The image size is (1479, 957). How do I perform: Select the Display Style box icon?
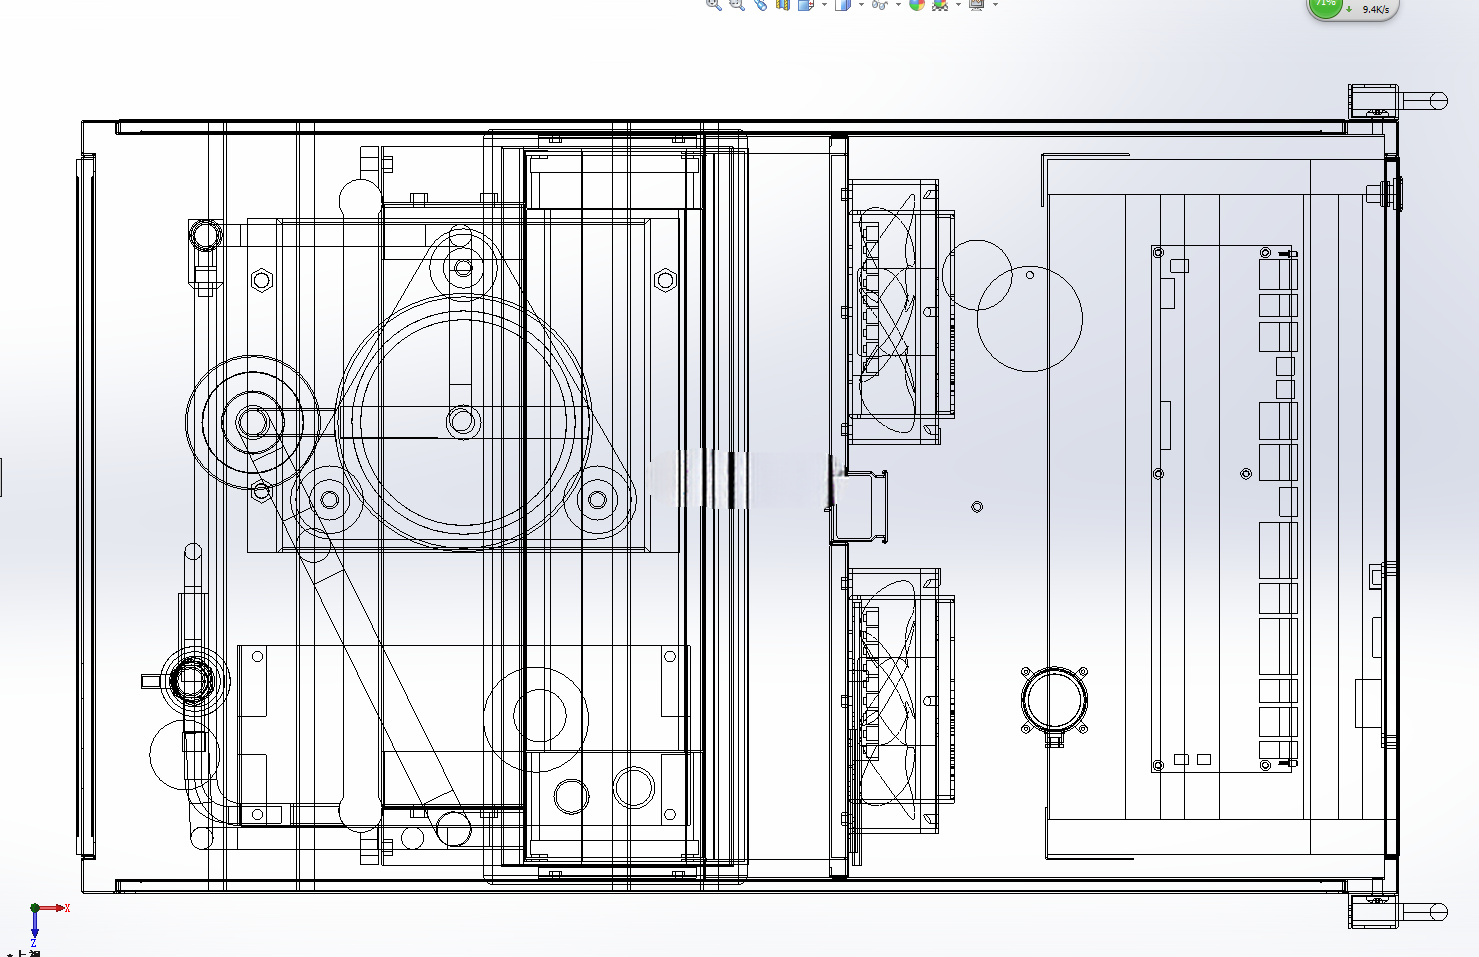843,4
